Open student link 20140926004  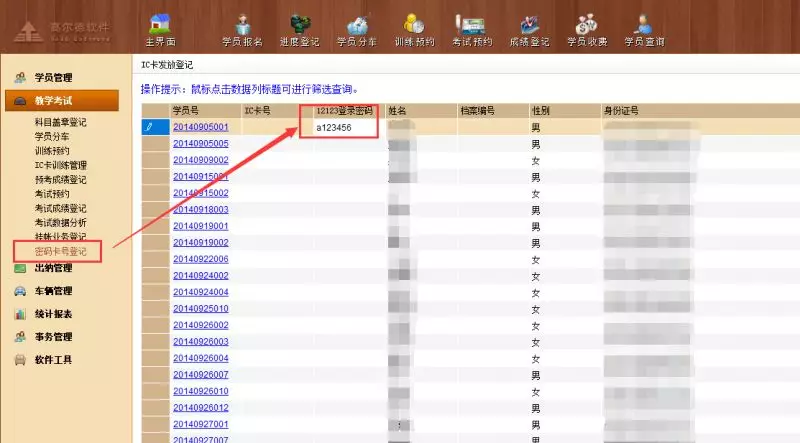coord(201,358)
